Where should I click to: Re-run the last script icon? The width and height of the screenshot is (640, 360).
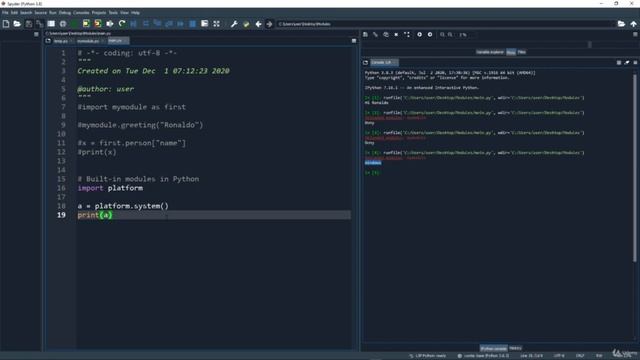(122, 24)
